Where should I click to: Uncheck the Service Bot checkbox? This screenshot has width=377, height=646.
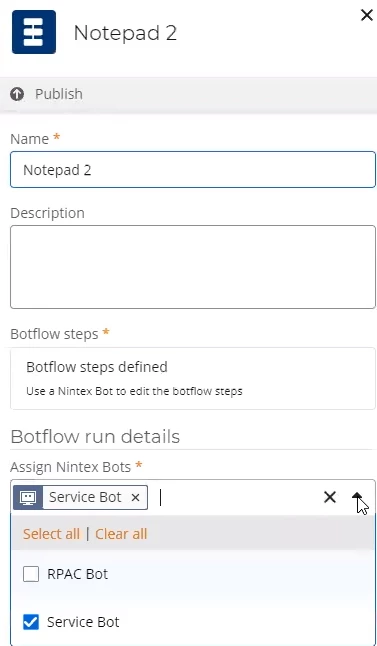click(x=31, y=622)
